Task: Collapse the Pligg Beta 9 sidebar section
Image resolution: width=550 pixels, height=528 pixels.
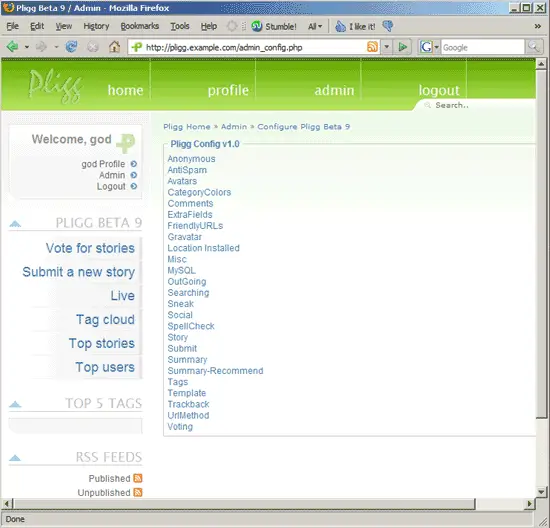Action: point(15,223)
